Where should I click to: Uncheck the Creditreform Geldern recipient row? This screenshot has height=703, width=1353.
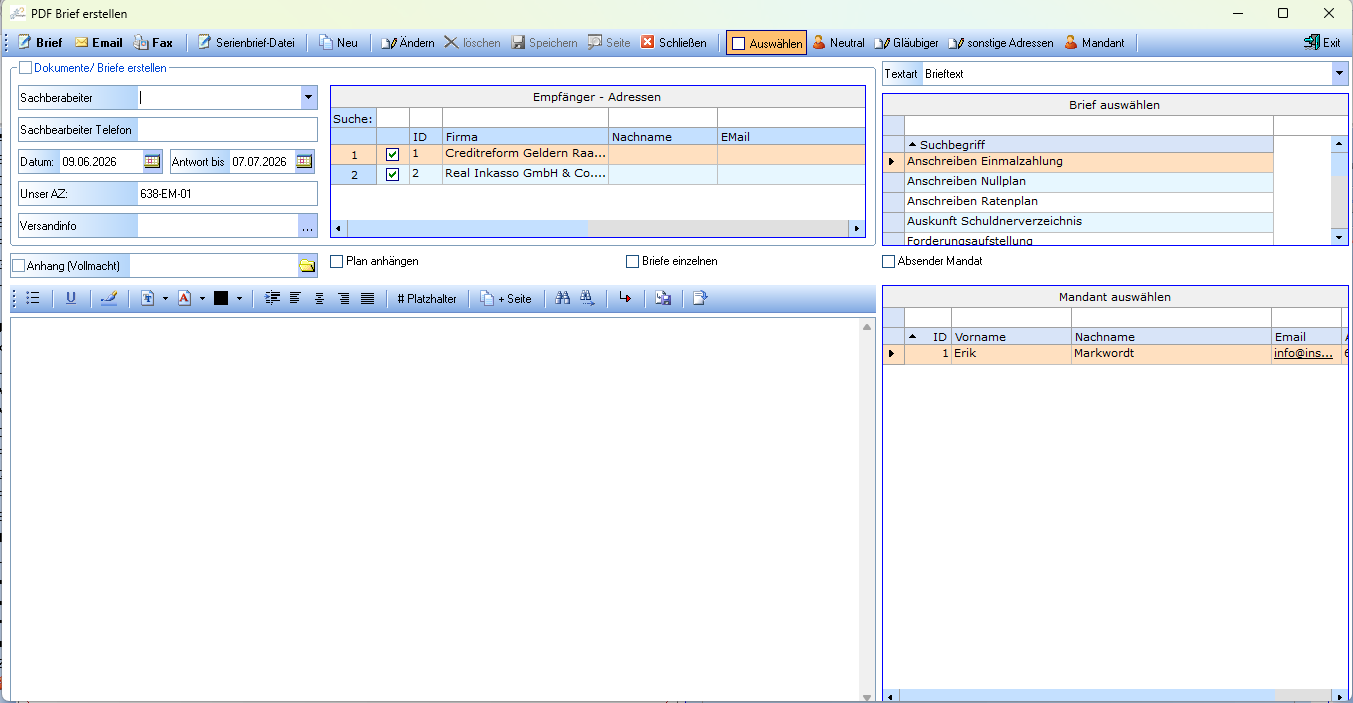[392, 154]
